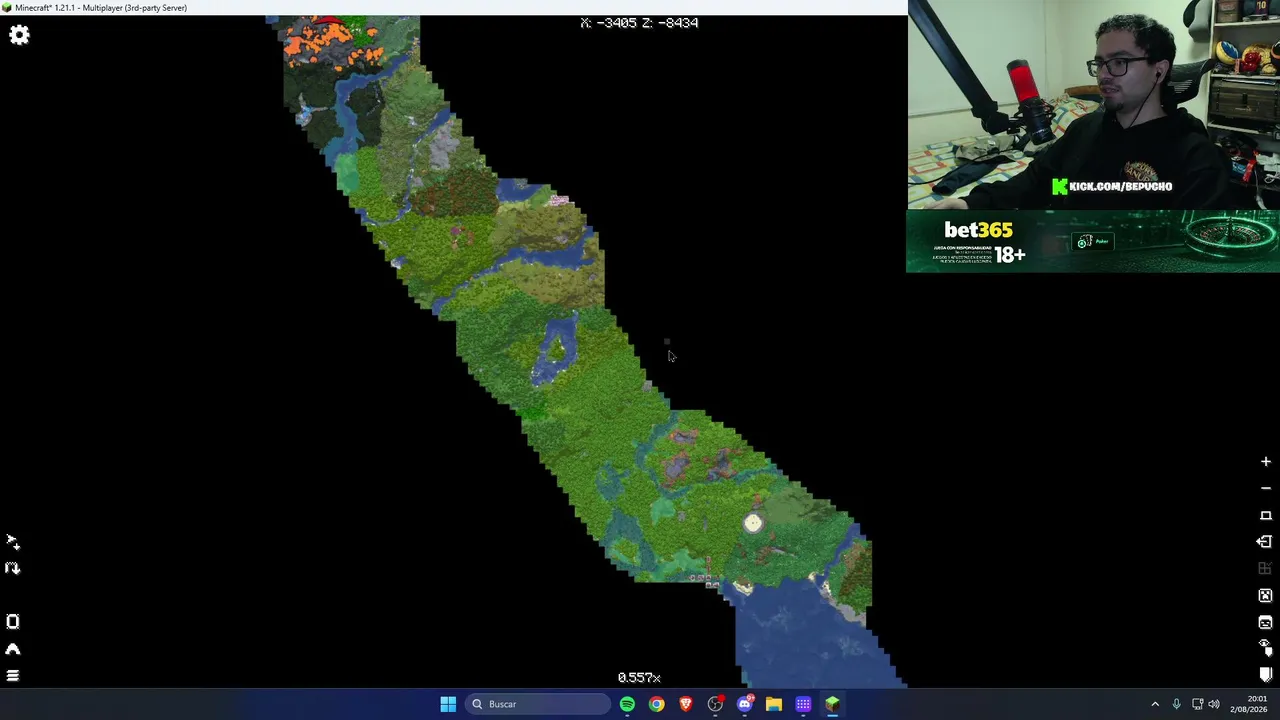Open the three-line menu icon
The height and width of the screenshot is (720, 1280).
tap(12, 676)
